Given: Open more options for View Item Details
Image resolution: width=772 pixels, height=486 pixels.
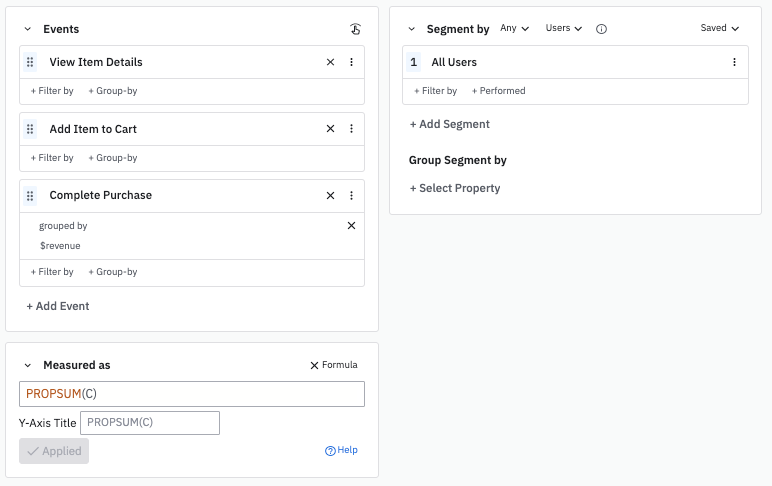Looking at the screenshot, I should tap(351, 62).
